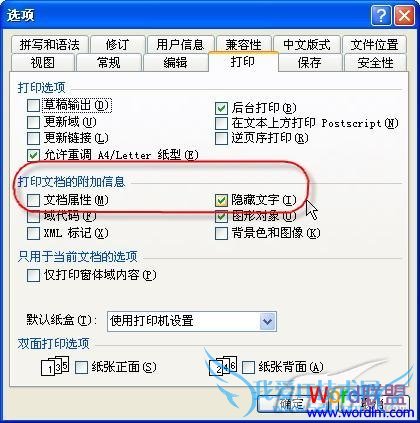Click the 确定 button
420x423 pixels.
tap(292, 404)
